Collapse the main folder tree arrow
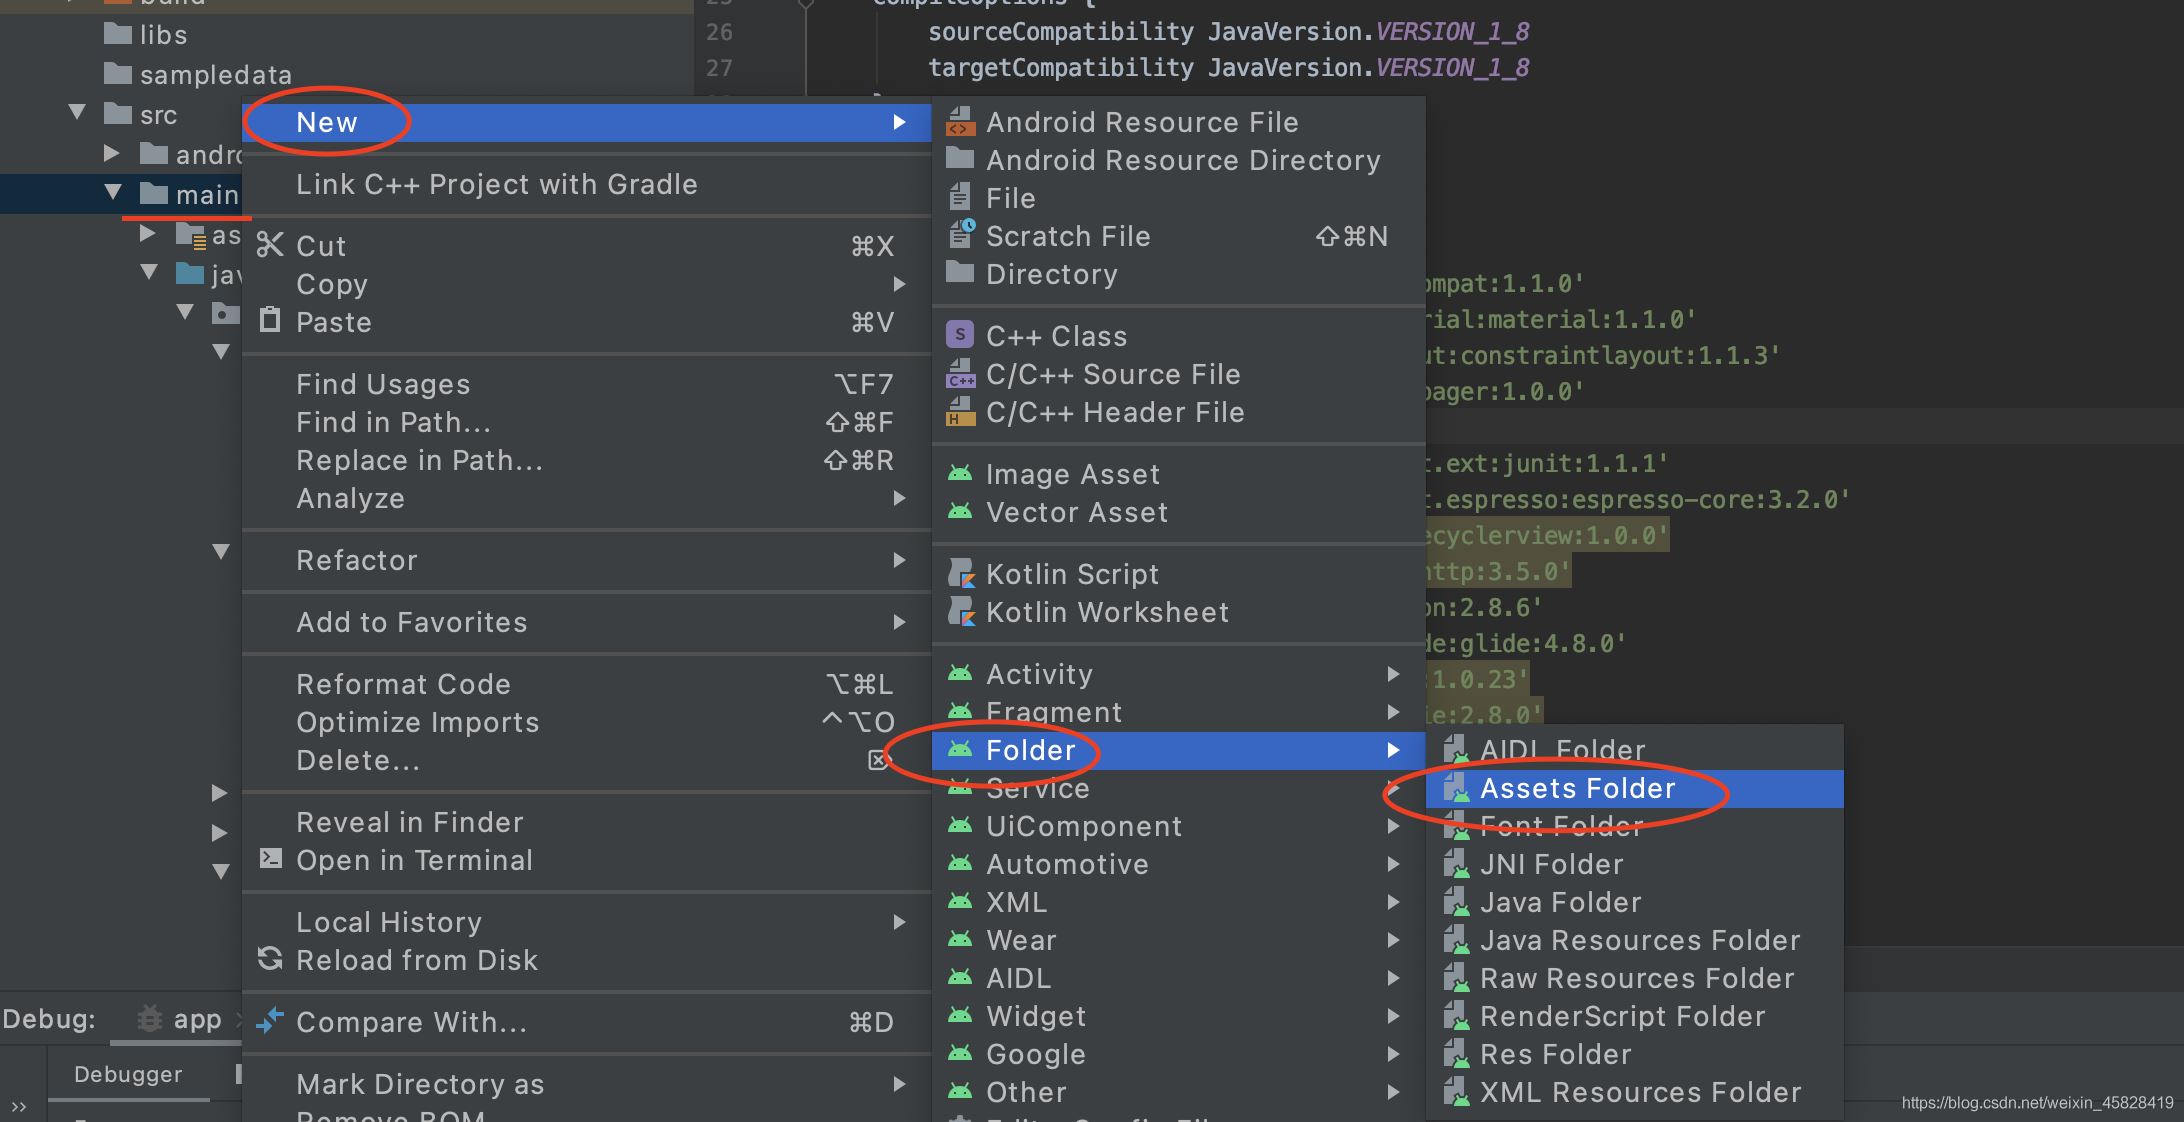The height and width of the screenshot is (1122, 2184). tap(113, 193)
